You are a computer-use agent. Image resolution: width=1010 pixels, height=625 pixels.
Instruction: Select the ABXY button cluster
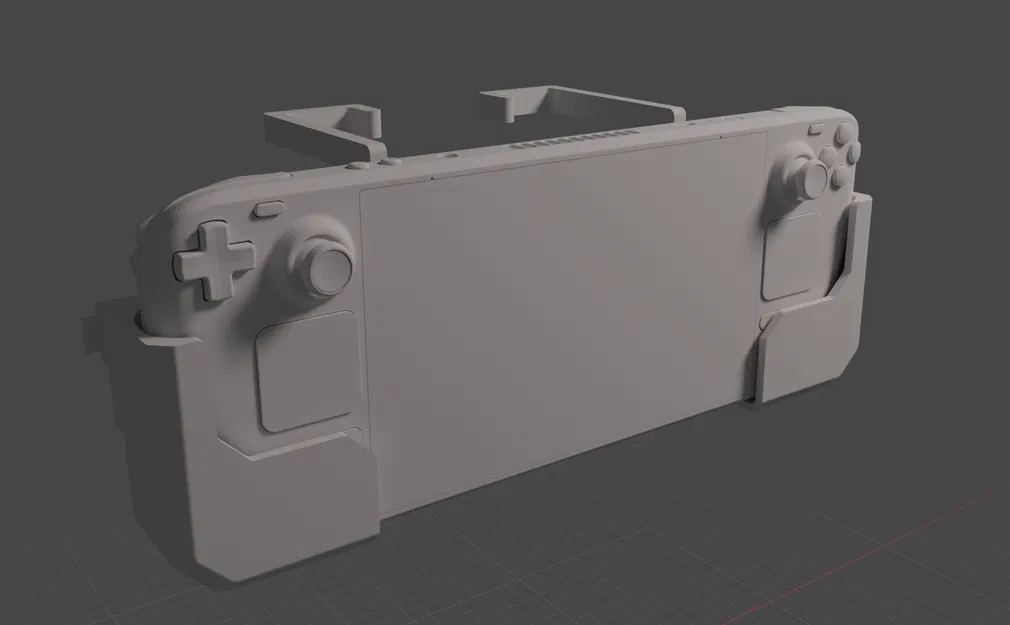coord(836,156)
